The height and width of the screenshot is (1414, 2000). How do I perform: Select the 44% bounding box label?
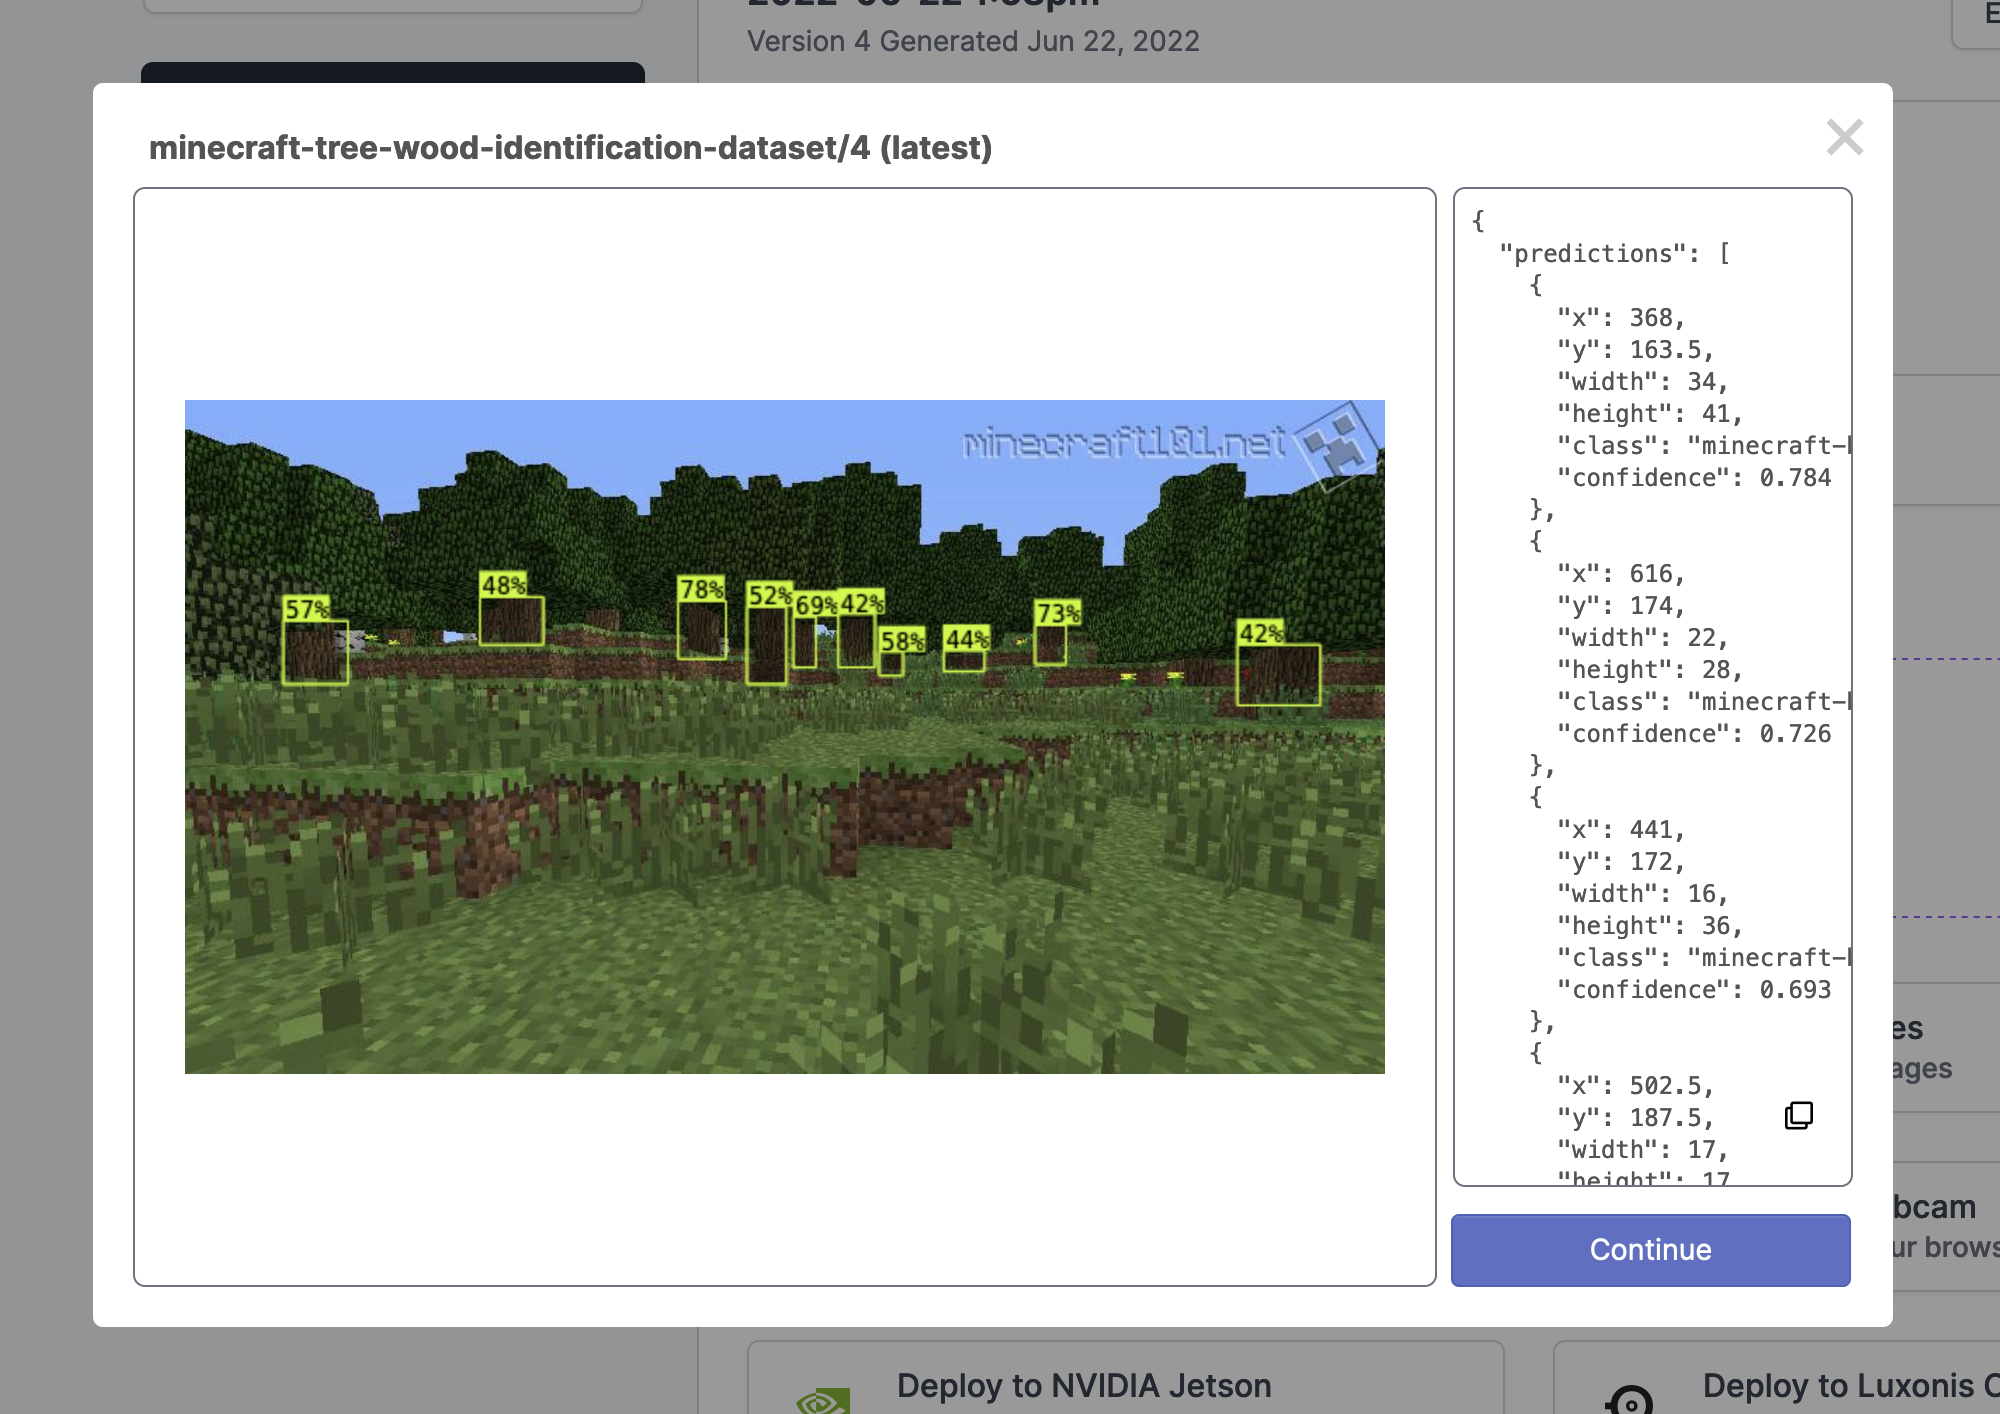pyautogui.click(x=966, y=639)
